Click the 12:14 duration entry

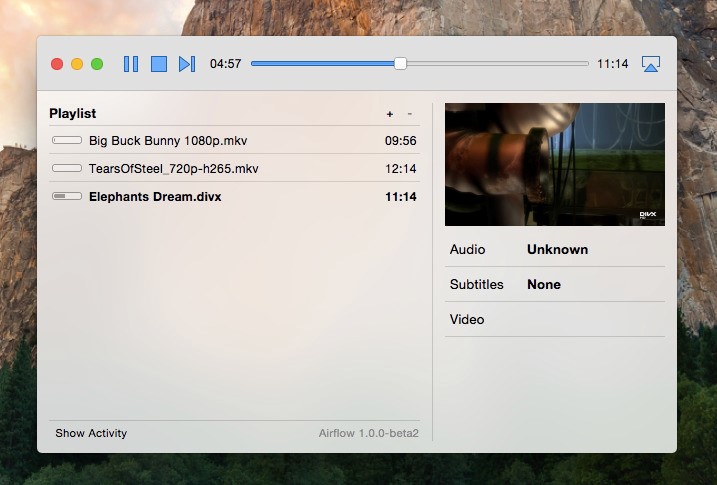coord(401,168)
